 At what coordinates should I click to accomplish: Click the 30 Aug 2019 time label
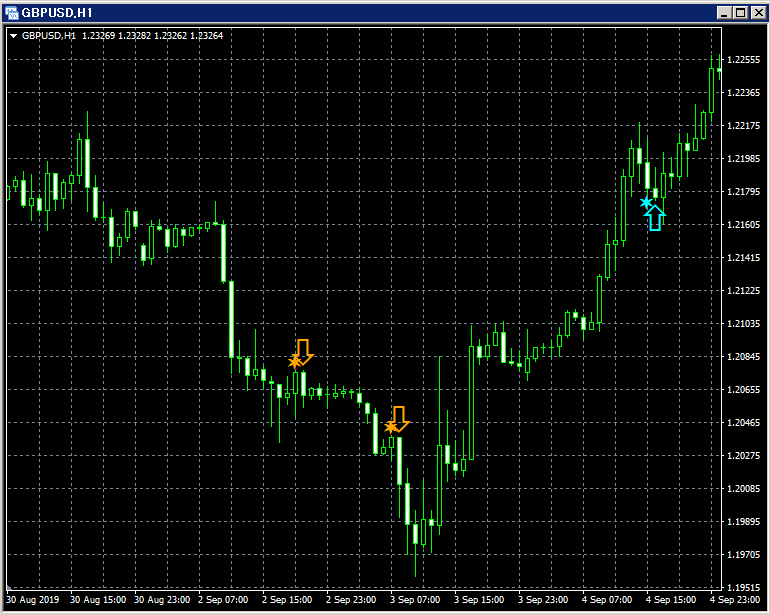[x=32, y=600]
